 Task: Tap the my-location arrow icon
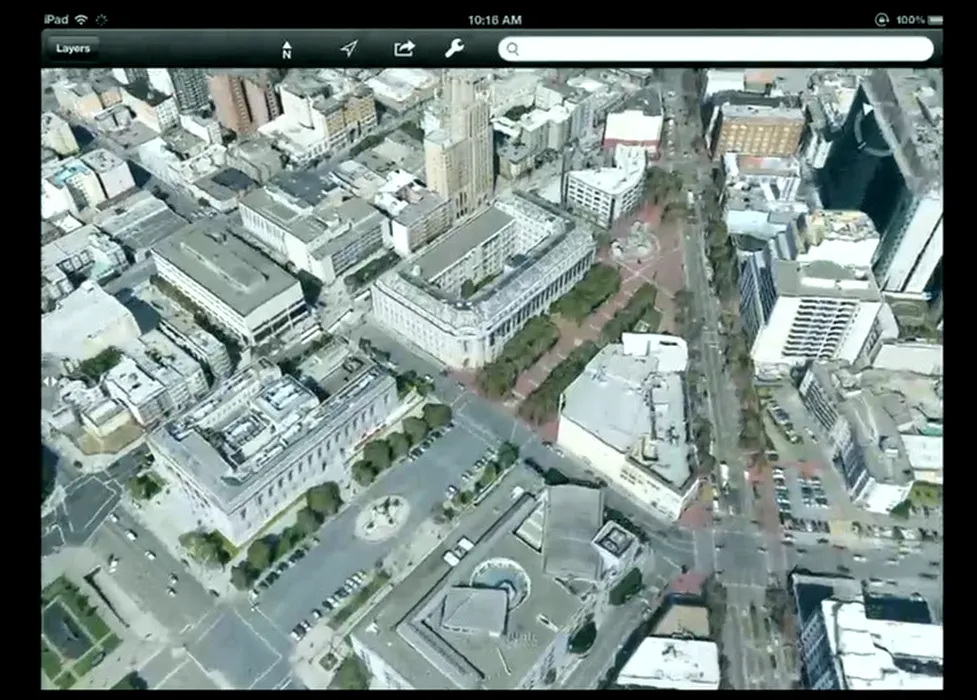pos(349,48)
